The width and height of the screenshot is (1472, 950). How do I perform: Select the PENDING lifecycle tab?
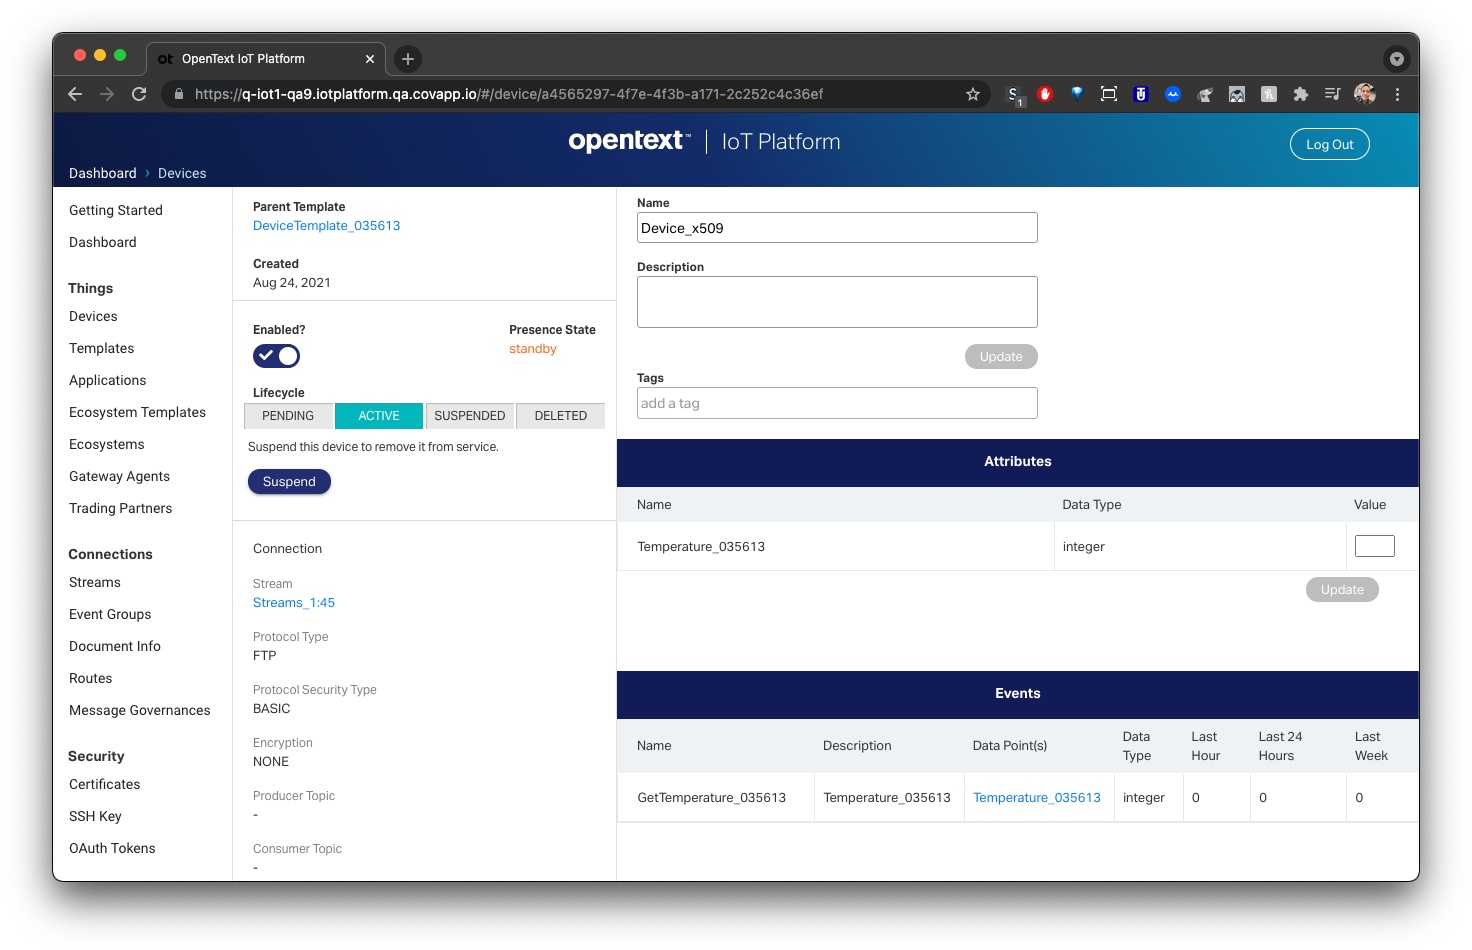click(288, 416)
